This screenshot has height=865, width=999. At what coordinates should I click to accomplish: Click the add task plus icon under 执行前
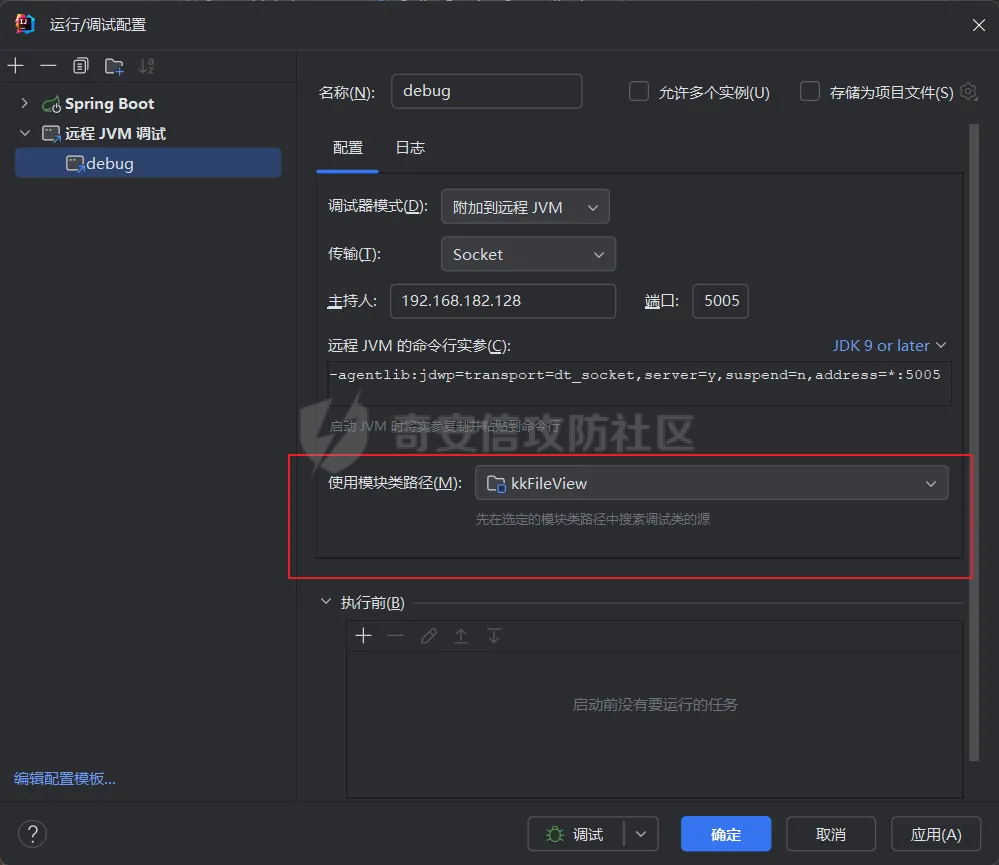pos(363,636)
